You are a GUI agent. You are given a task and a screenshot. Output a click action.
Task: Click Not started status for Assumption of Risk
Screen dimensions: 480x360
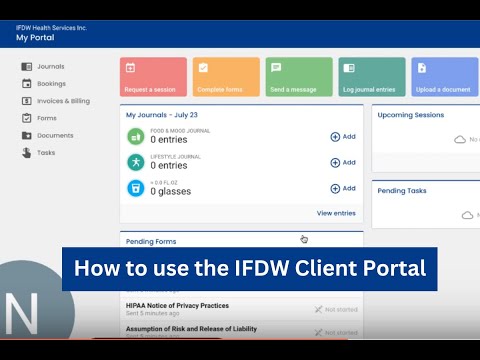pos(336,333)
